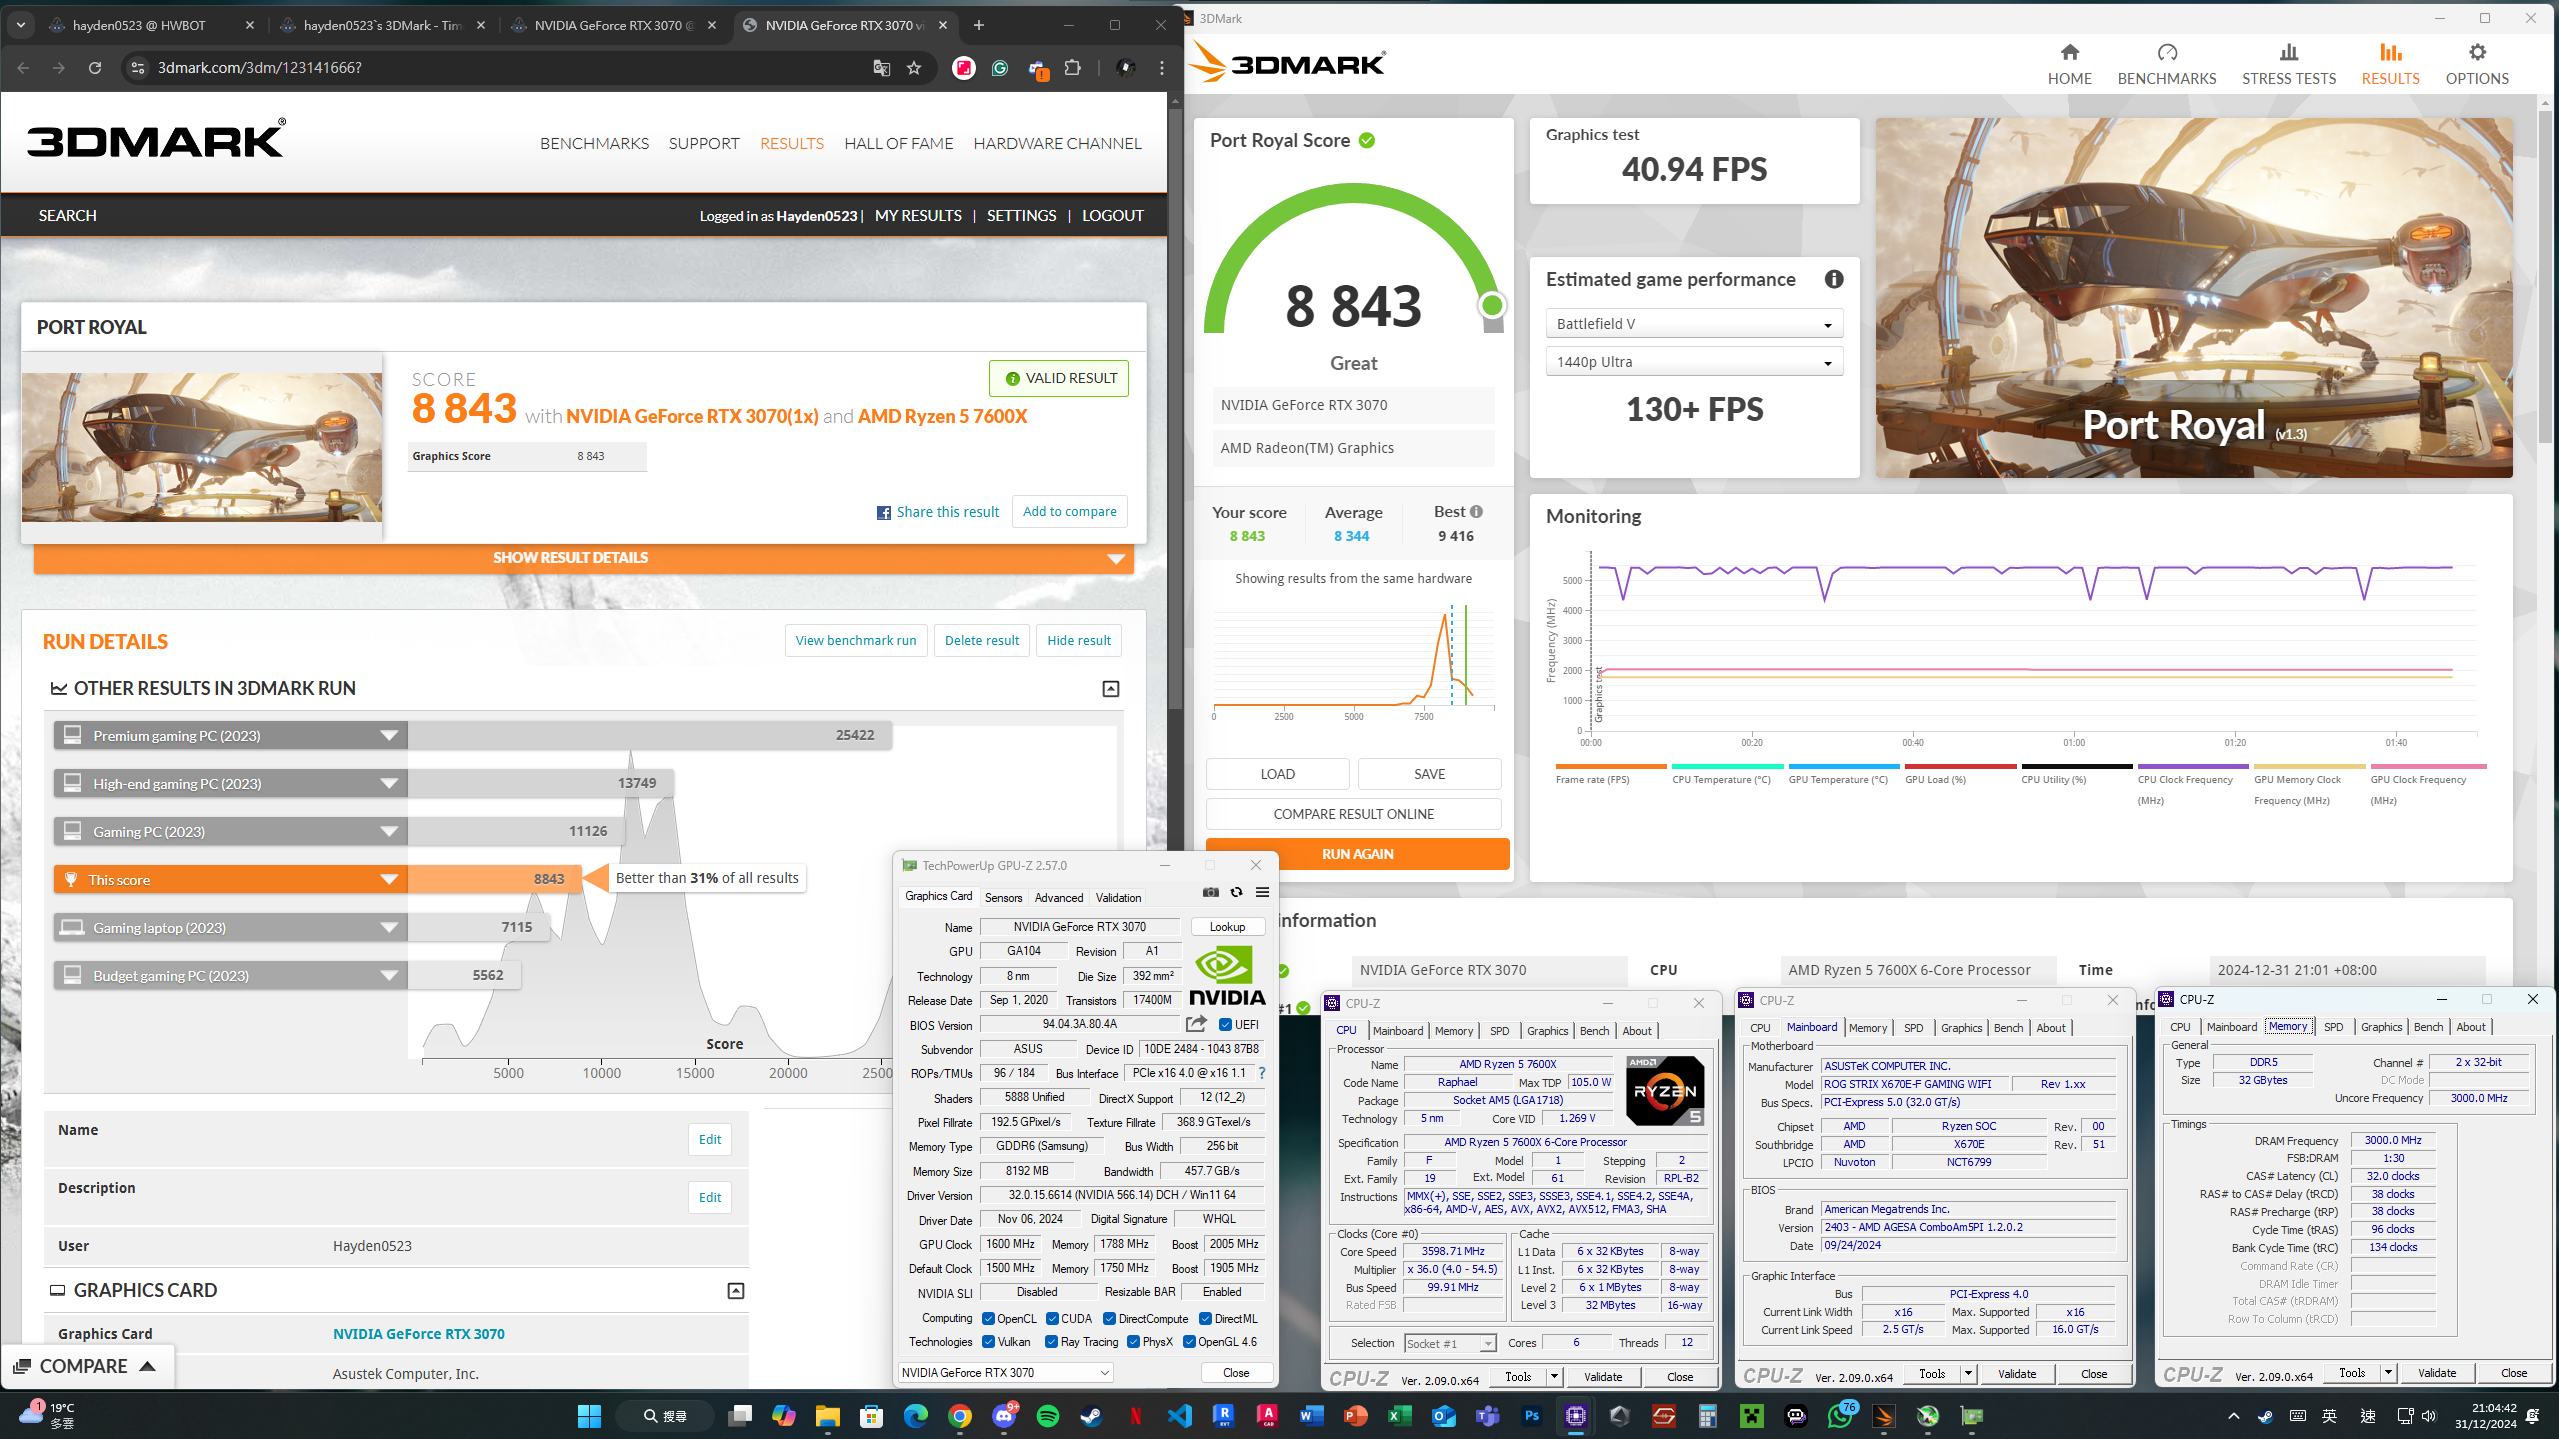
Task: Click the CPU Clock Frequency legend color bar
Action: tap(2192, 766)
